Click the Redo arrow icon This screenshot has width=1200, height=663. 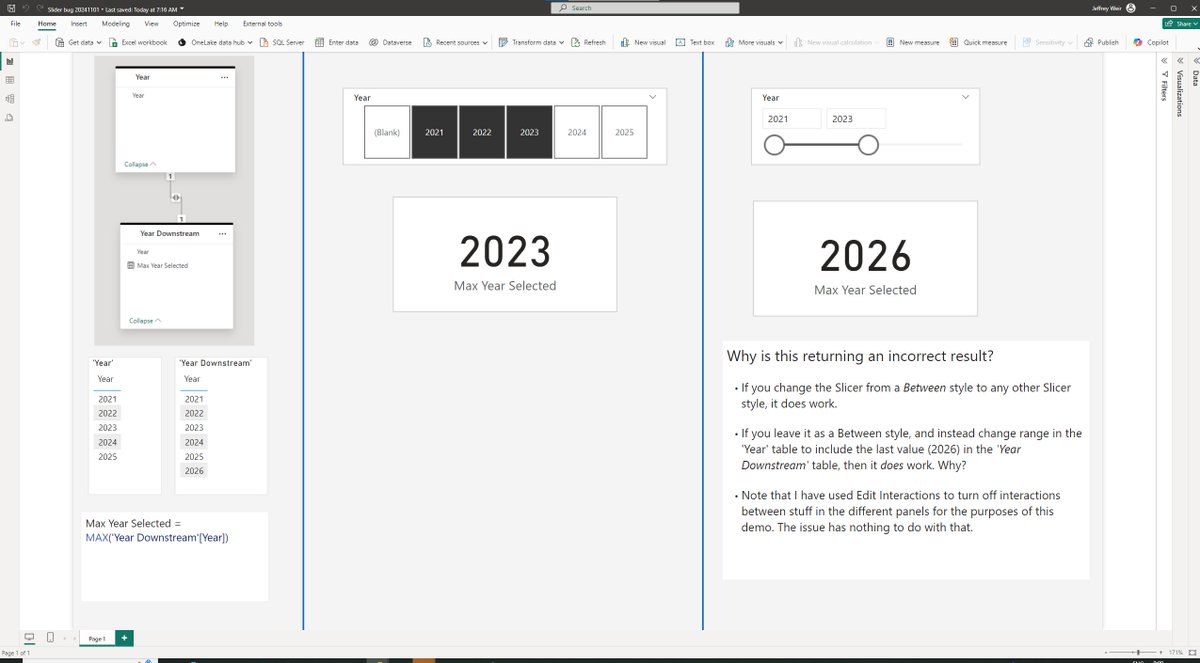(38, 7)
